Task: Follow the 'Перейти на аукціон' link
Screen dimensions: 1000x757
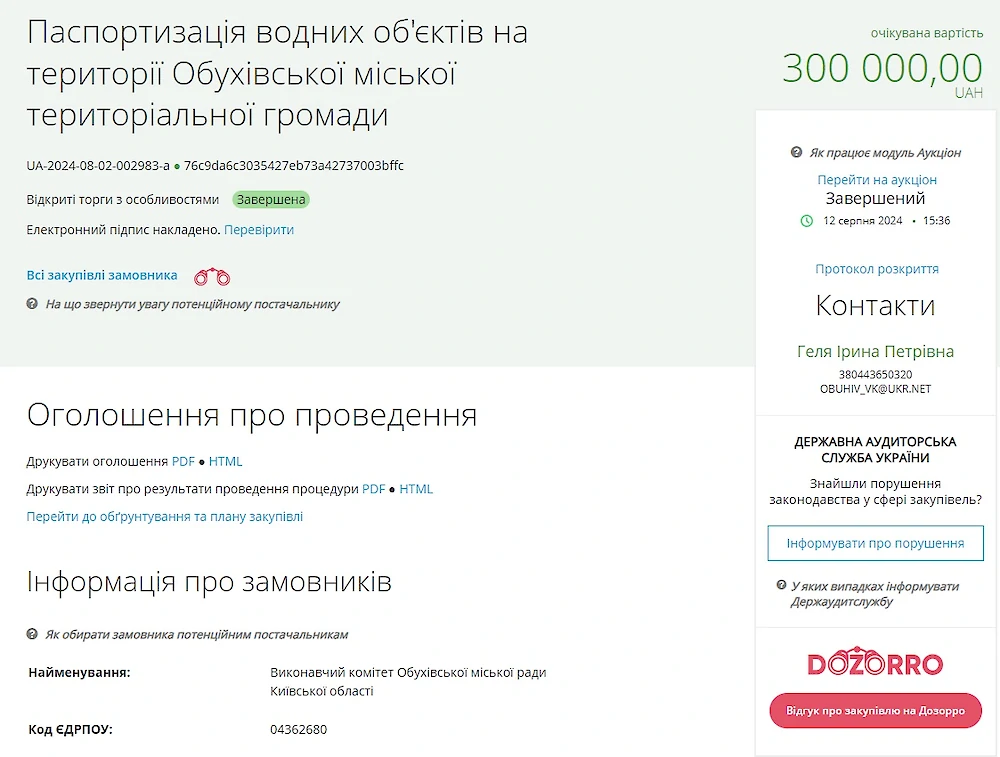Action: click(876, 180)
